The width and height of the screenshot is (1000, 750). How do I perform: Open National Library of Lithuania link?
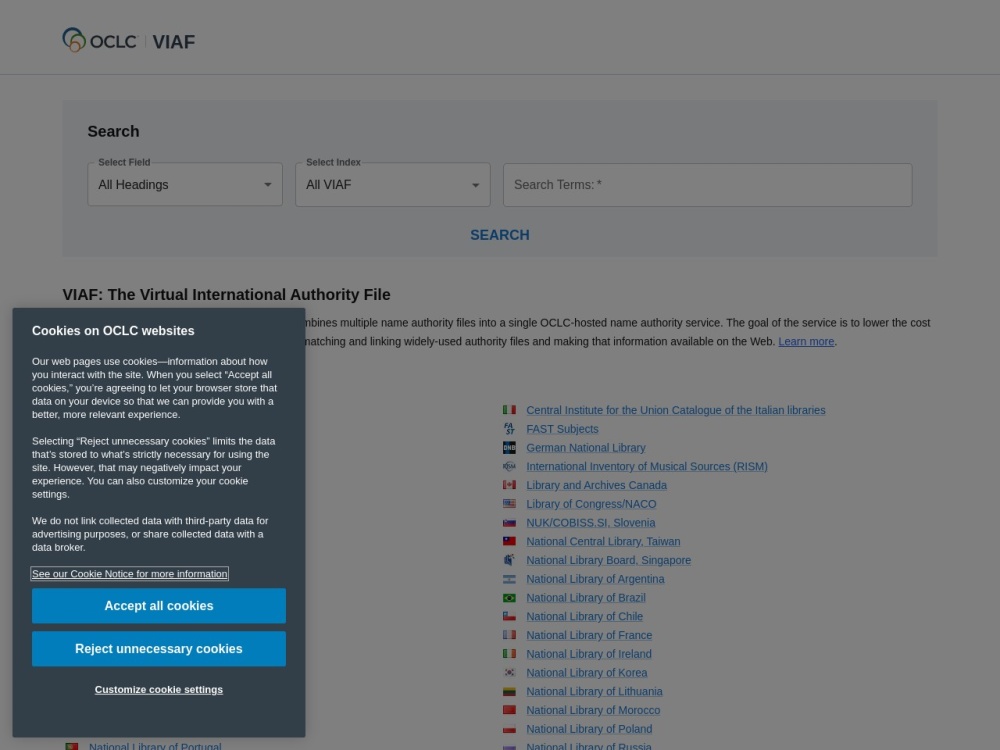click(x=594, y=691)
